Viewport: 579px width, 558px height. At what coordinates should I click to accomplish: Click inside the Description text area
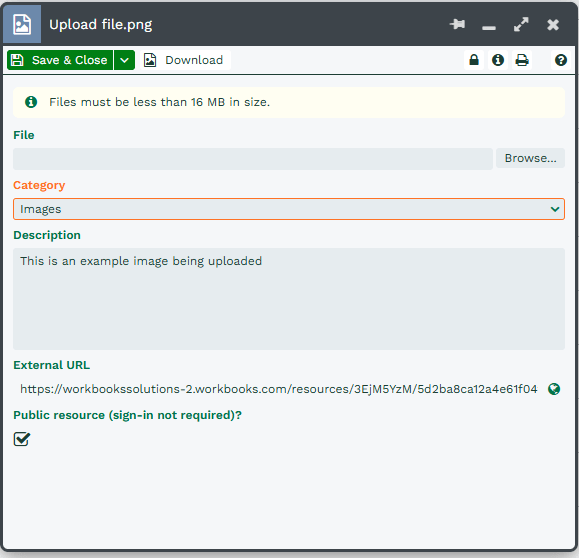[289, 299]
